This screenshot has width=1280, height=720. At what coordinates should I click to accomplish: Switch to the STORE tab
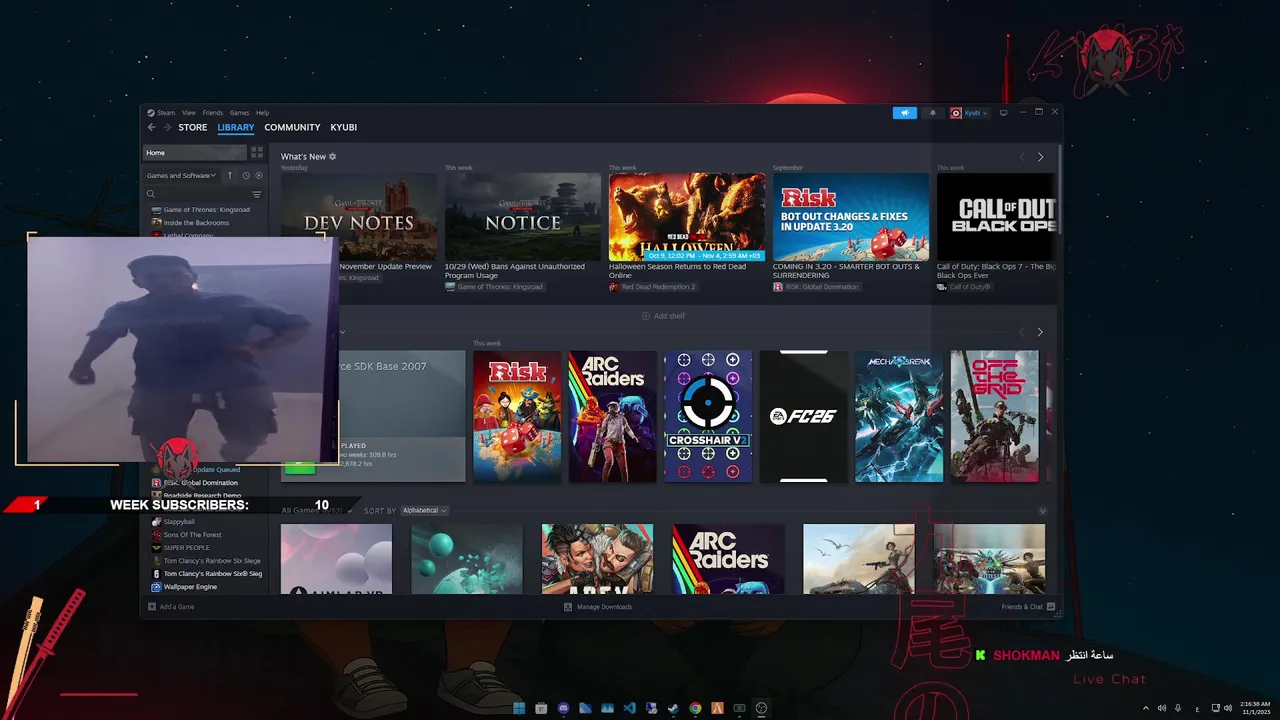[193, 127]
